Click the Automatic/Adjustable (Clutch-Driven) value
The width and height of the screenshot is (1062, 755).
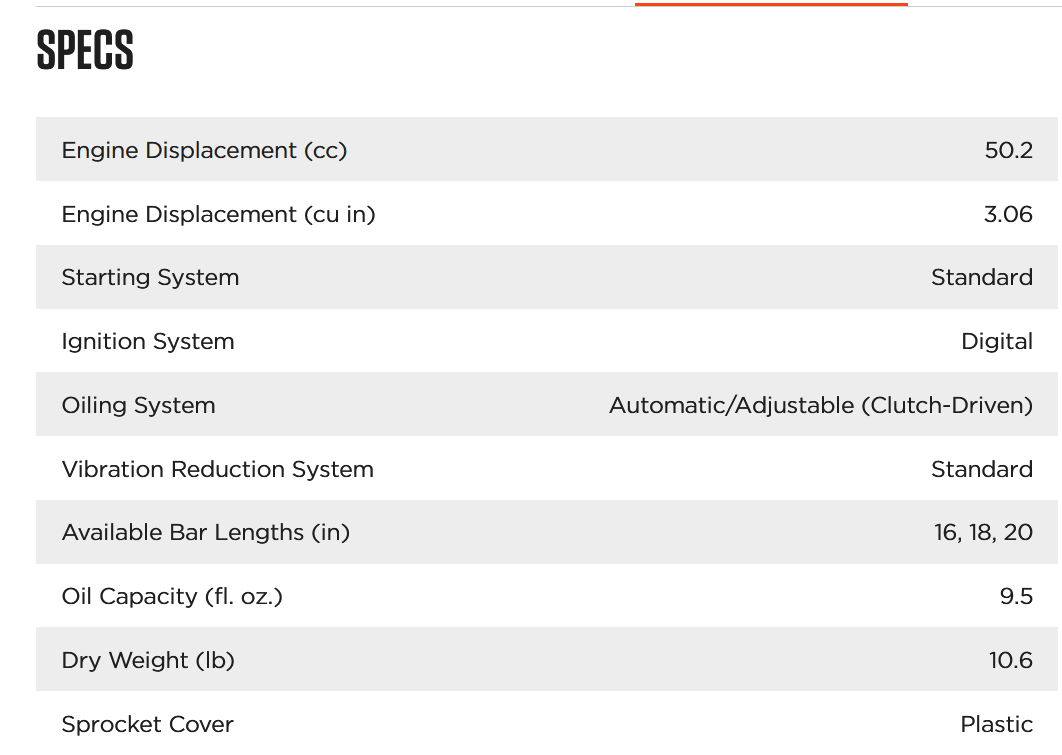point(820,405)
